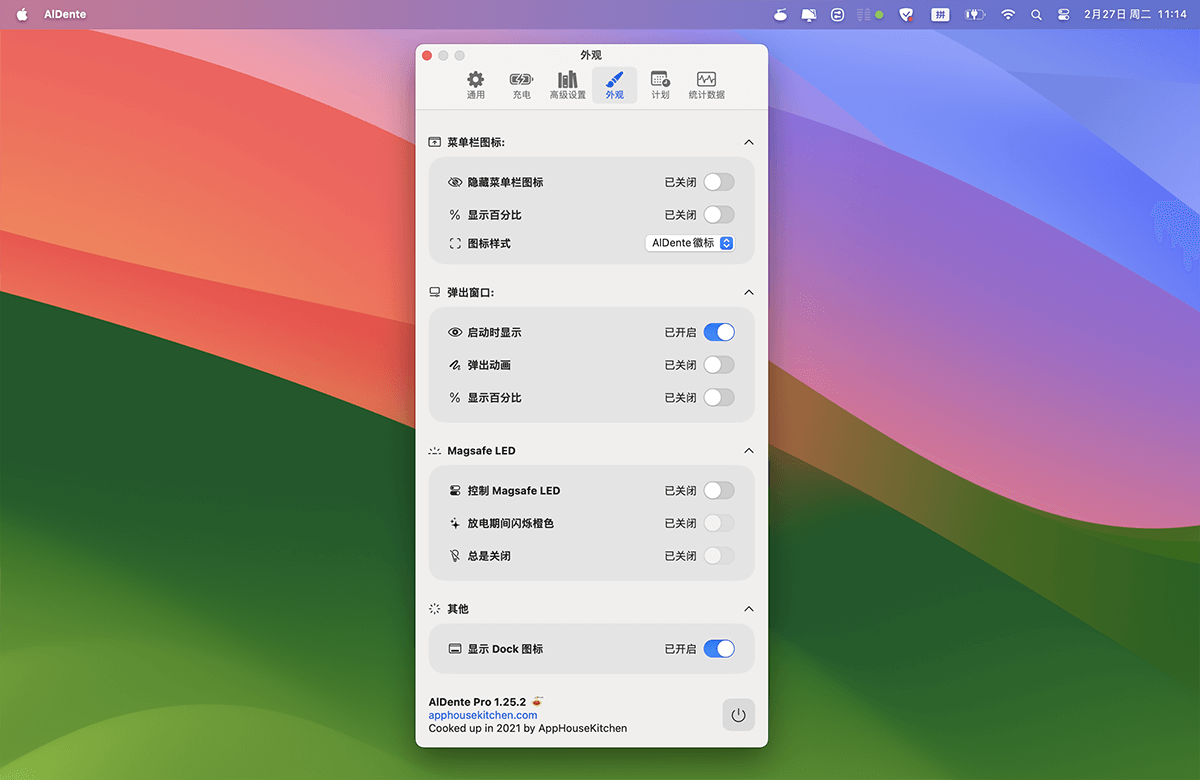Click the sync arrows icon in the menu bar
This screenshot has width=1200, height=780.
point(836,15)
